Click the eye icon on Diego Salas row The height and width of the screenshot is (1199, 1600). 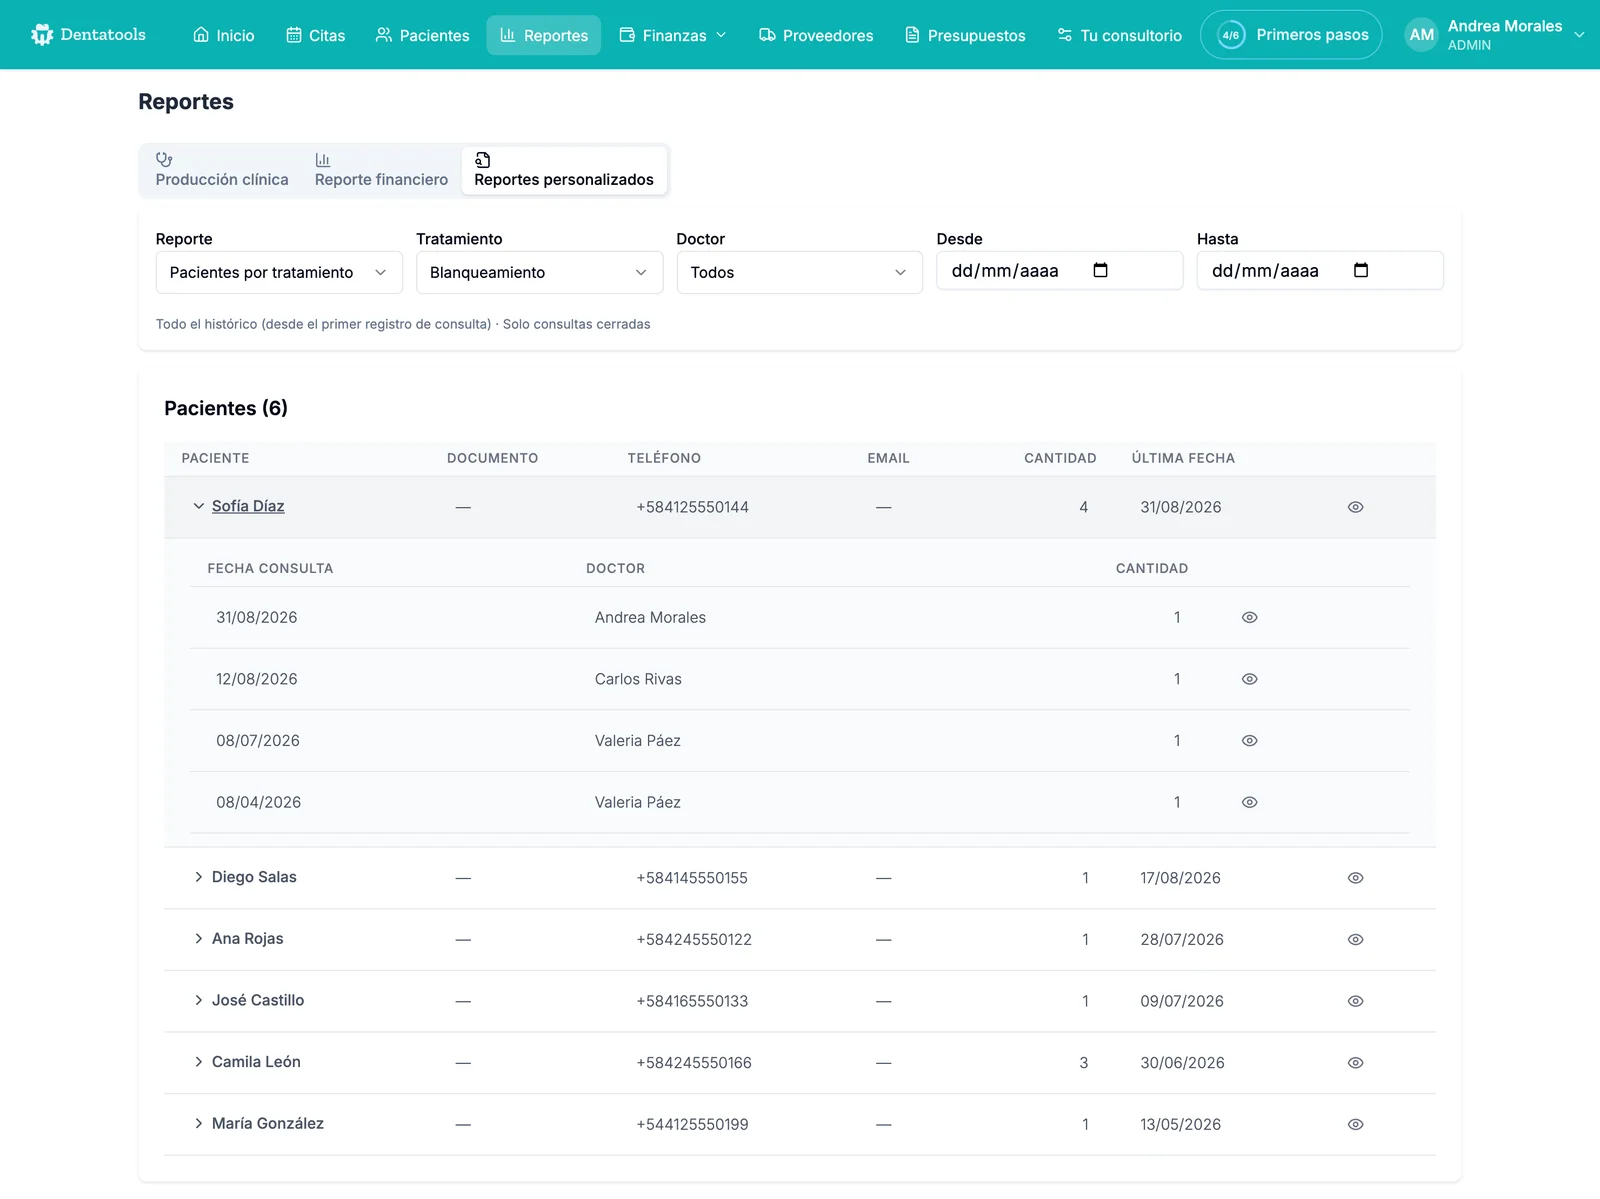point(1356,878)
